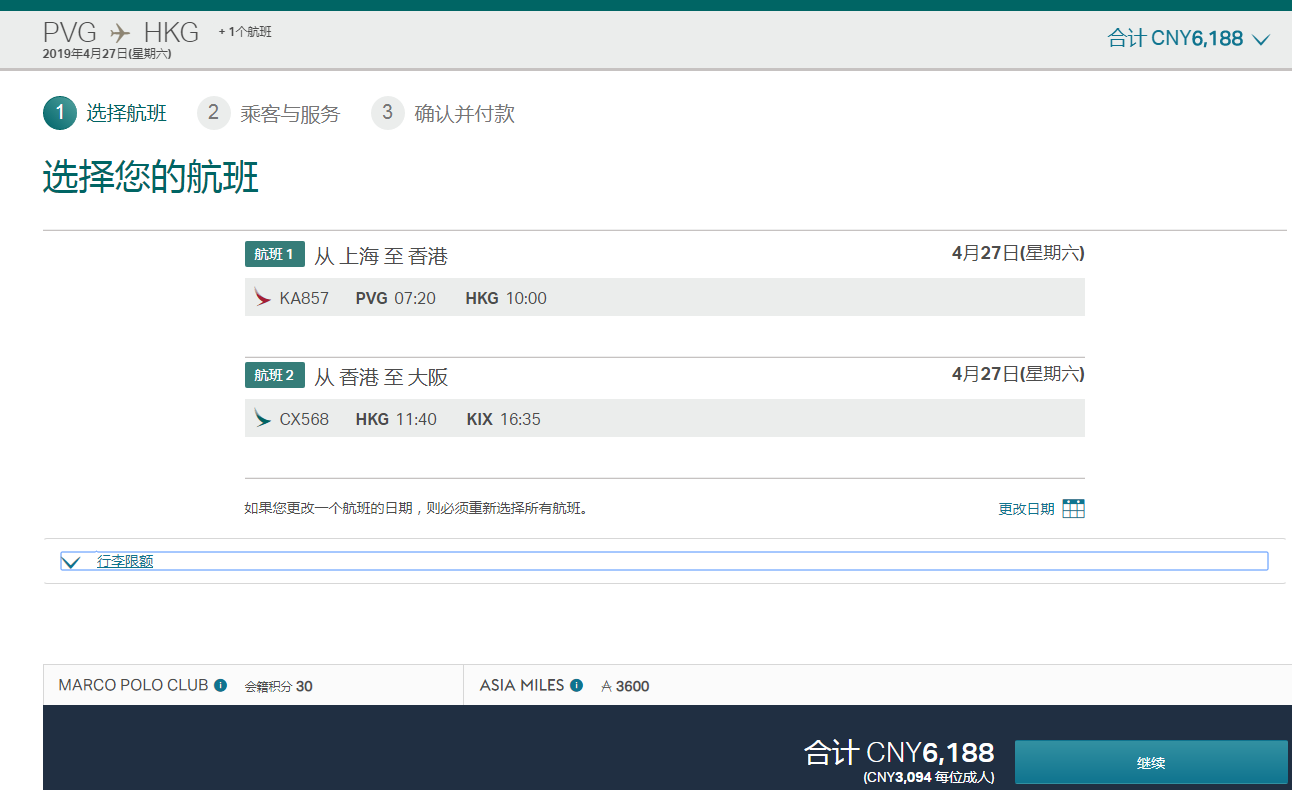Viewport: 1292px width, 790px height.
Task: Click the 选择您的航班 page heading
Action: click(x=151, y=178)
